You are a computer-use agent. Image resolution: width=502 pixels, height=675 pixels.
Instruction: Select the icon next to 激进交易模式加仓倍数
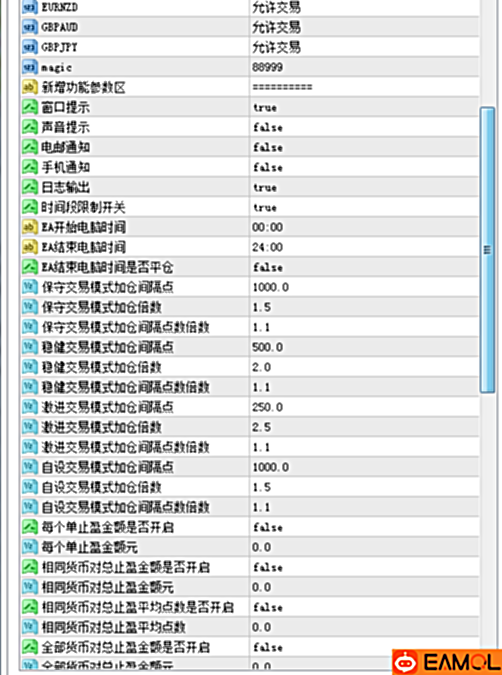(x=30, y=427)
